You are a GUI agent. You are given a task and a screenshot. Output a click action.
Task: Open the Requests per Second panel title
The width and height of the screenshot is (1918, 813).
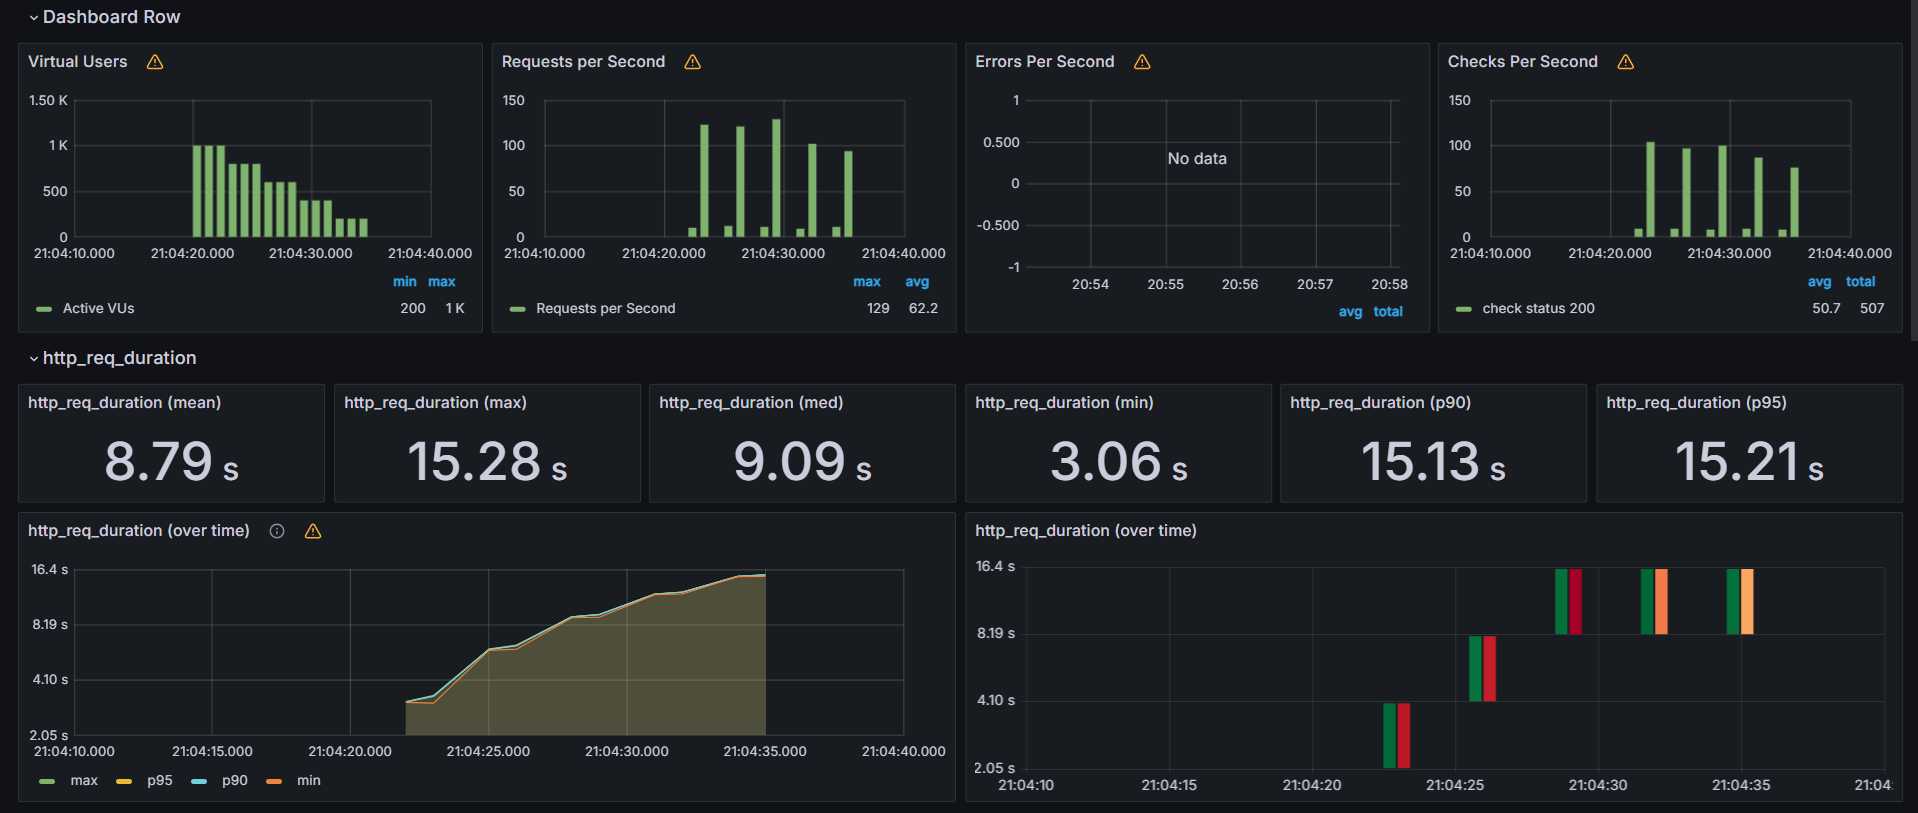[x=583, y=62]
